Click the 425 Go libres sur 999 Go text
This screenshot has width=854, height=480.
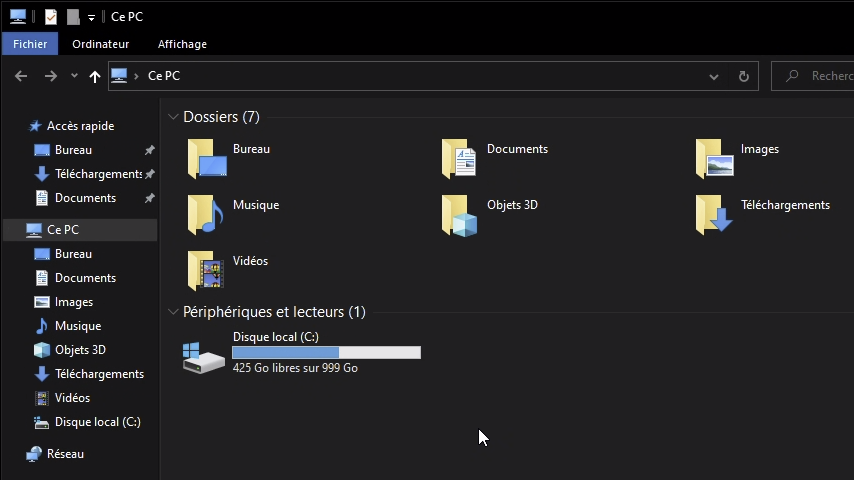click(x=295, y=368)
